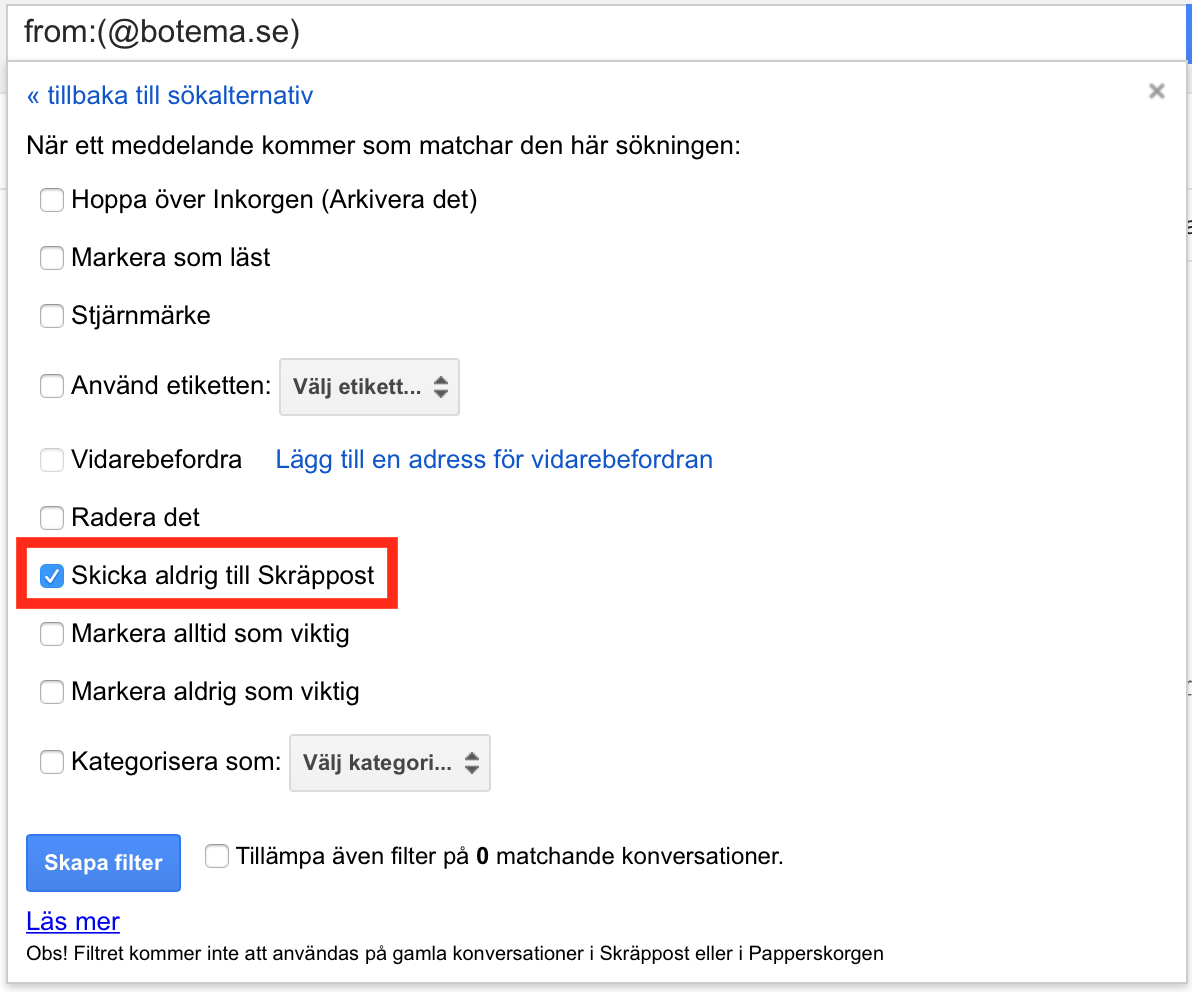The height and width of the screenshot is (992, 1192).
Task: Click the 'Skapa filter' button
Action: pos(103,863)
